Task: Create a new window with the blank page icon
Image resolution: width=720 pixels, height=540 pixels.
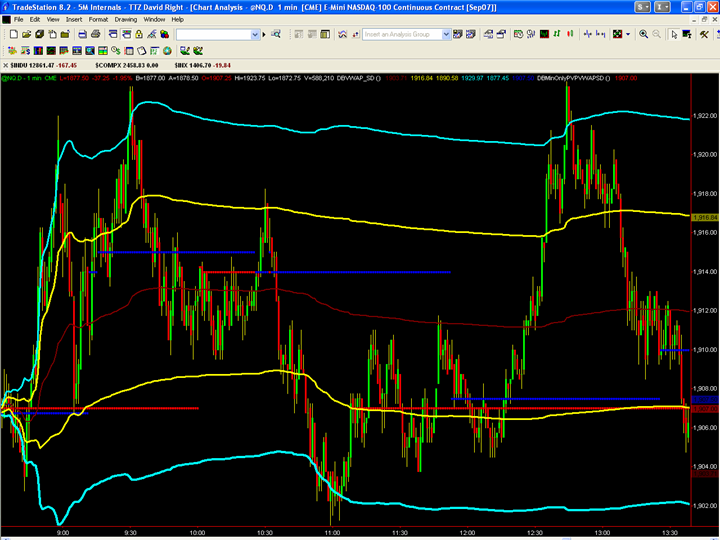Action: point(14,34)
